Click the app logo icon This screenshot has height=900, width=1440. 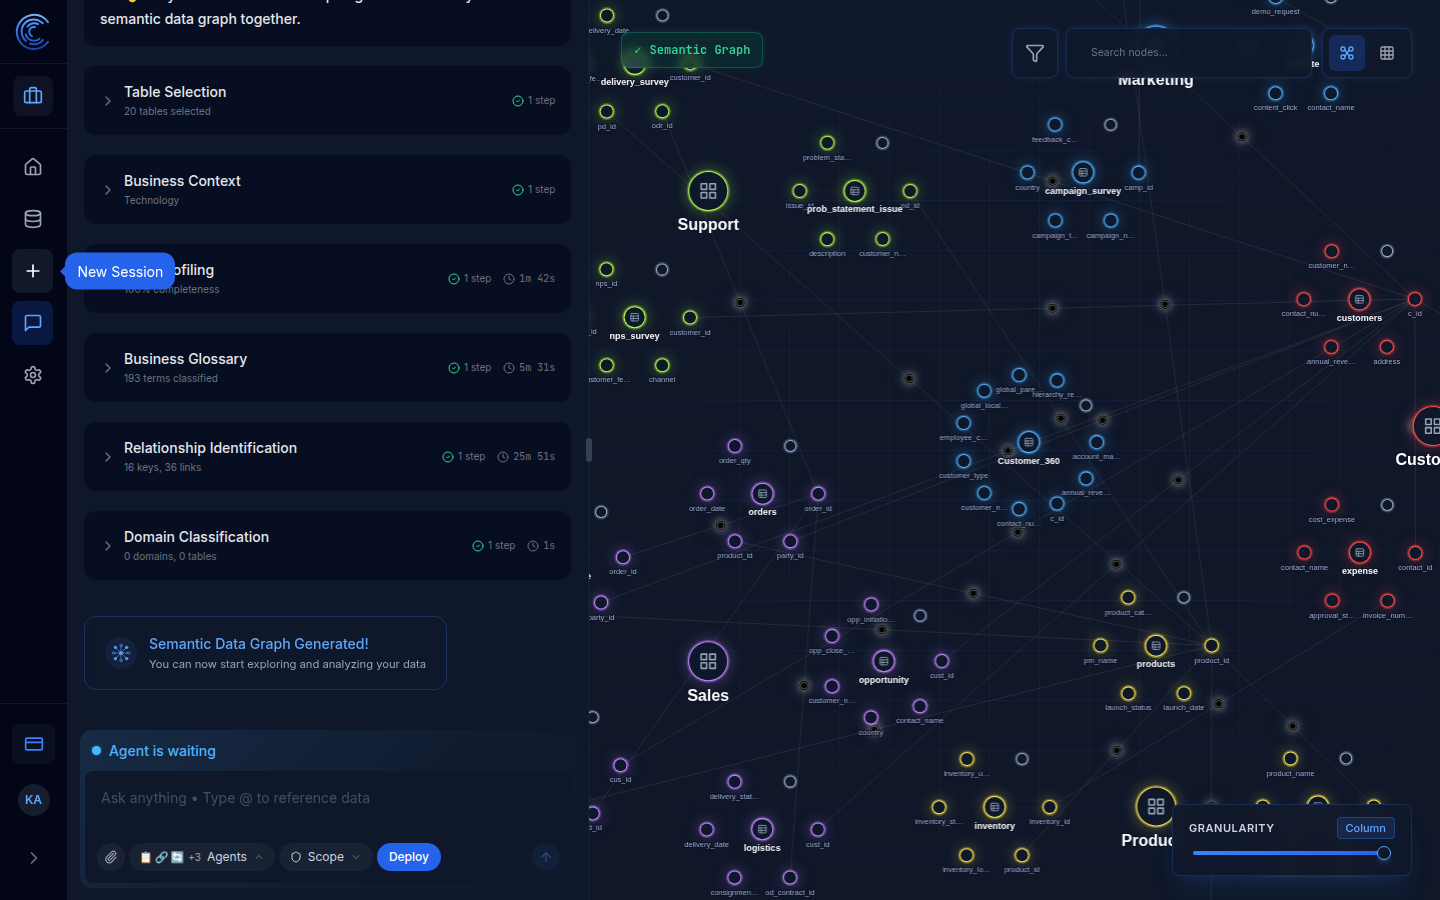coord(33,32)
